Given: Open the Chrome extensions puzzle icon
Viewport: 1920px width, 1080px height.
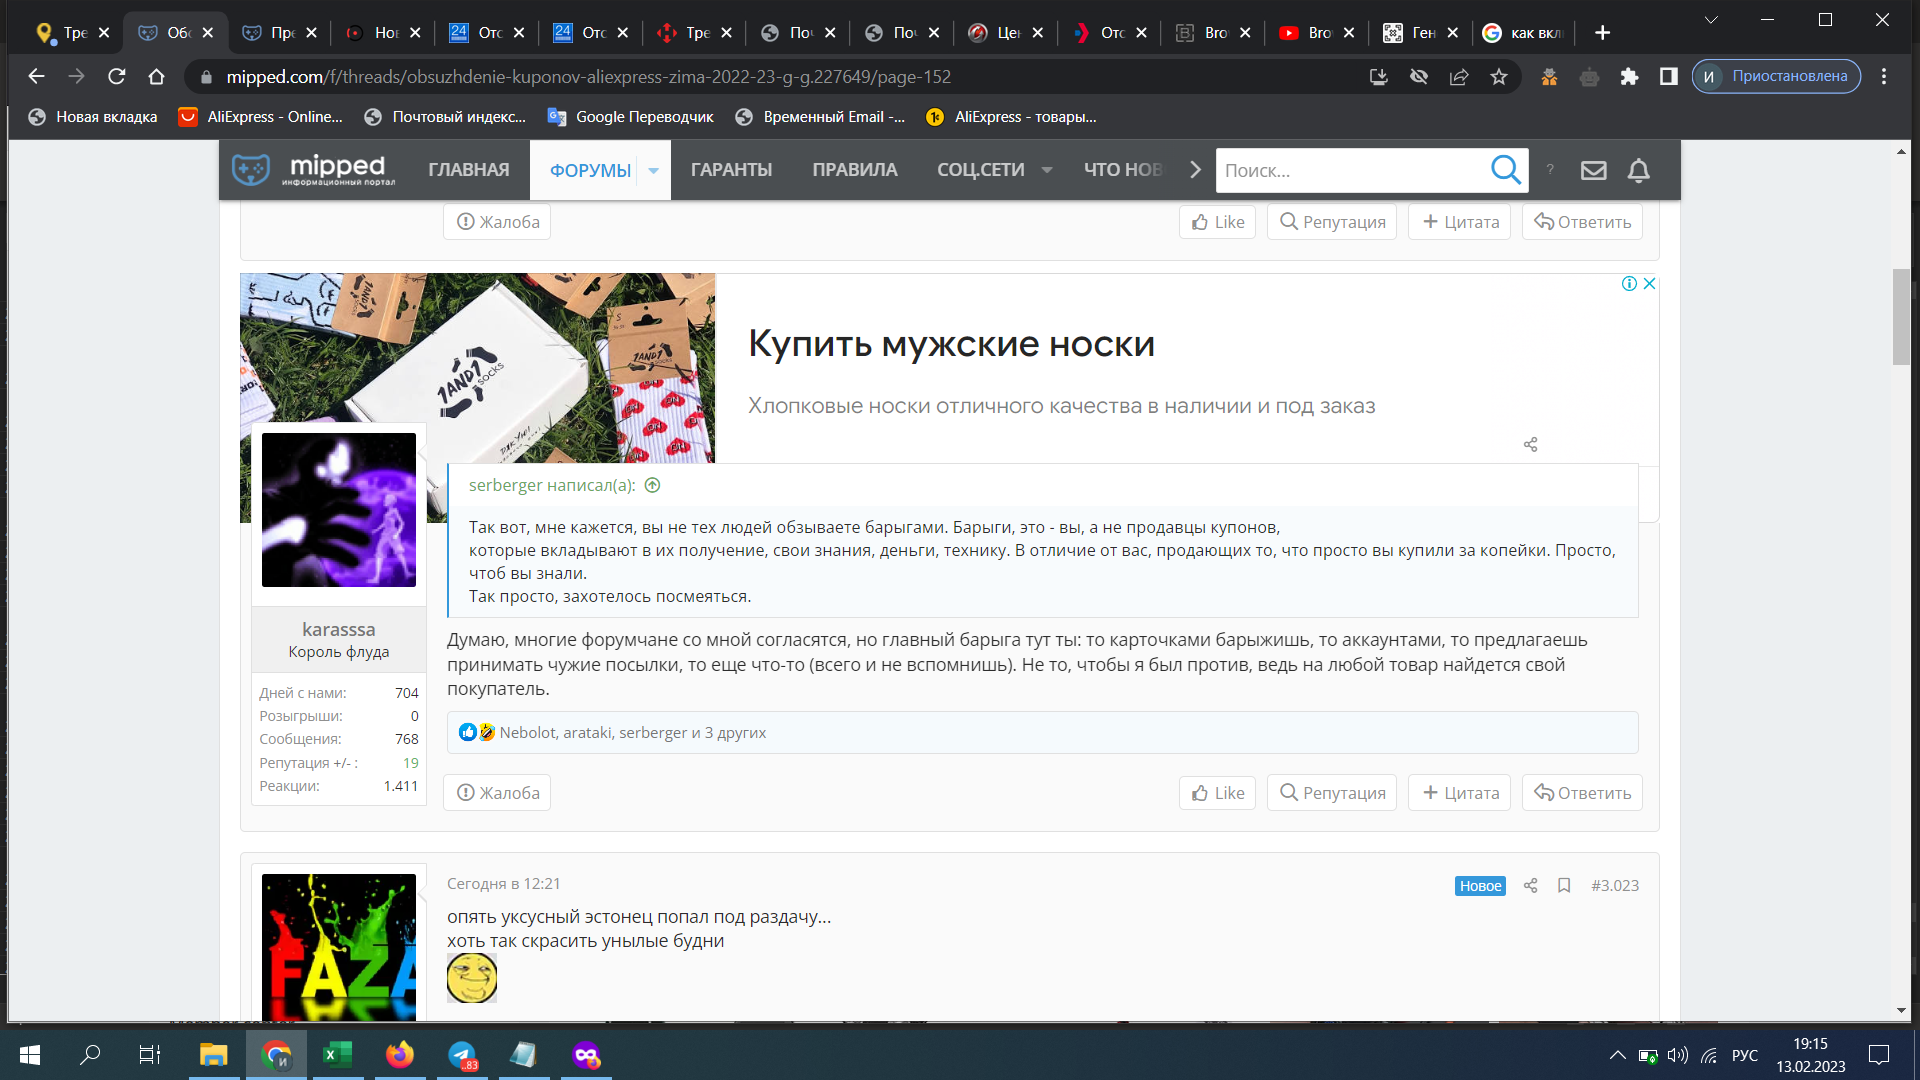Looking at the screenshot, I should tap(1629, 77).
